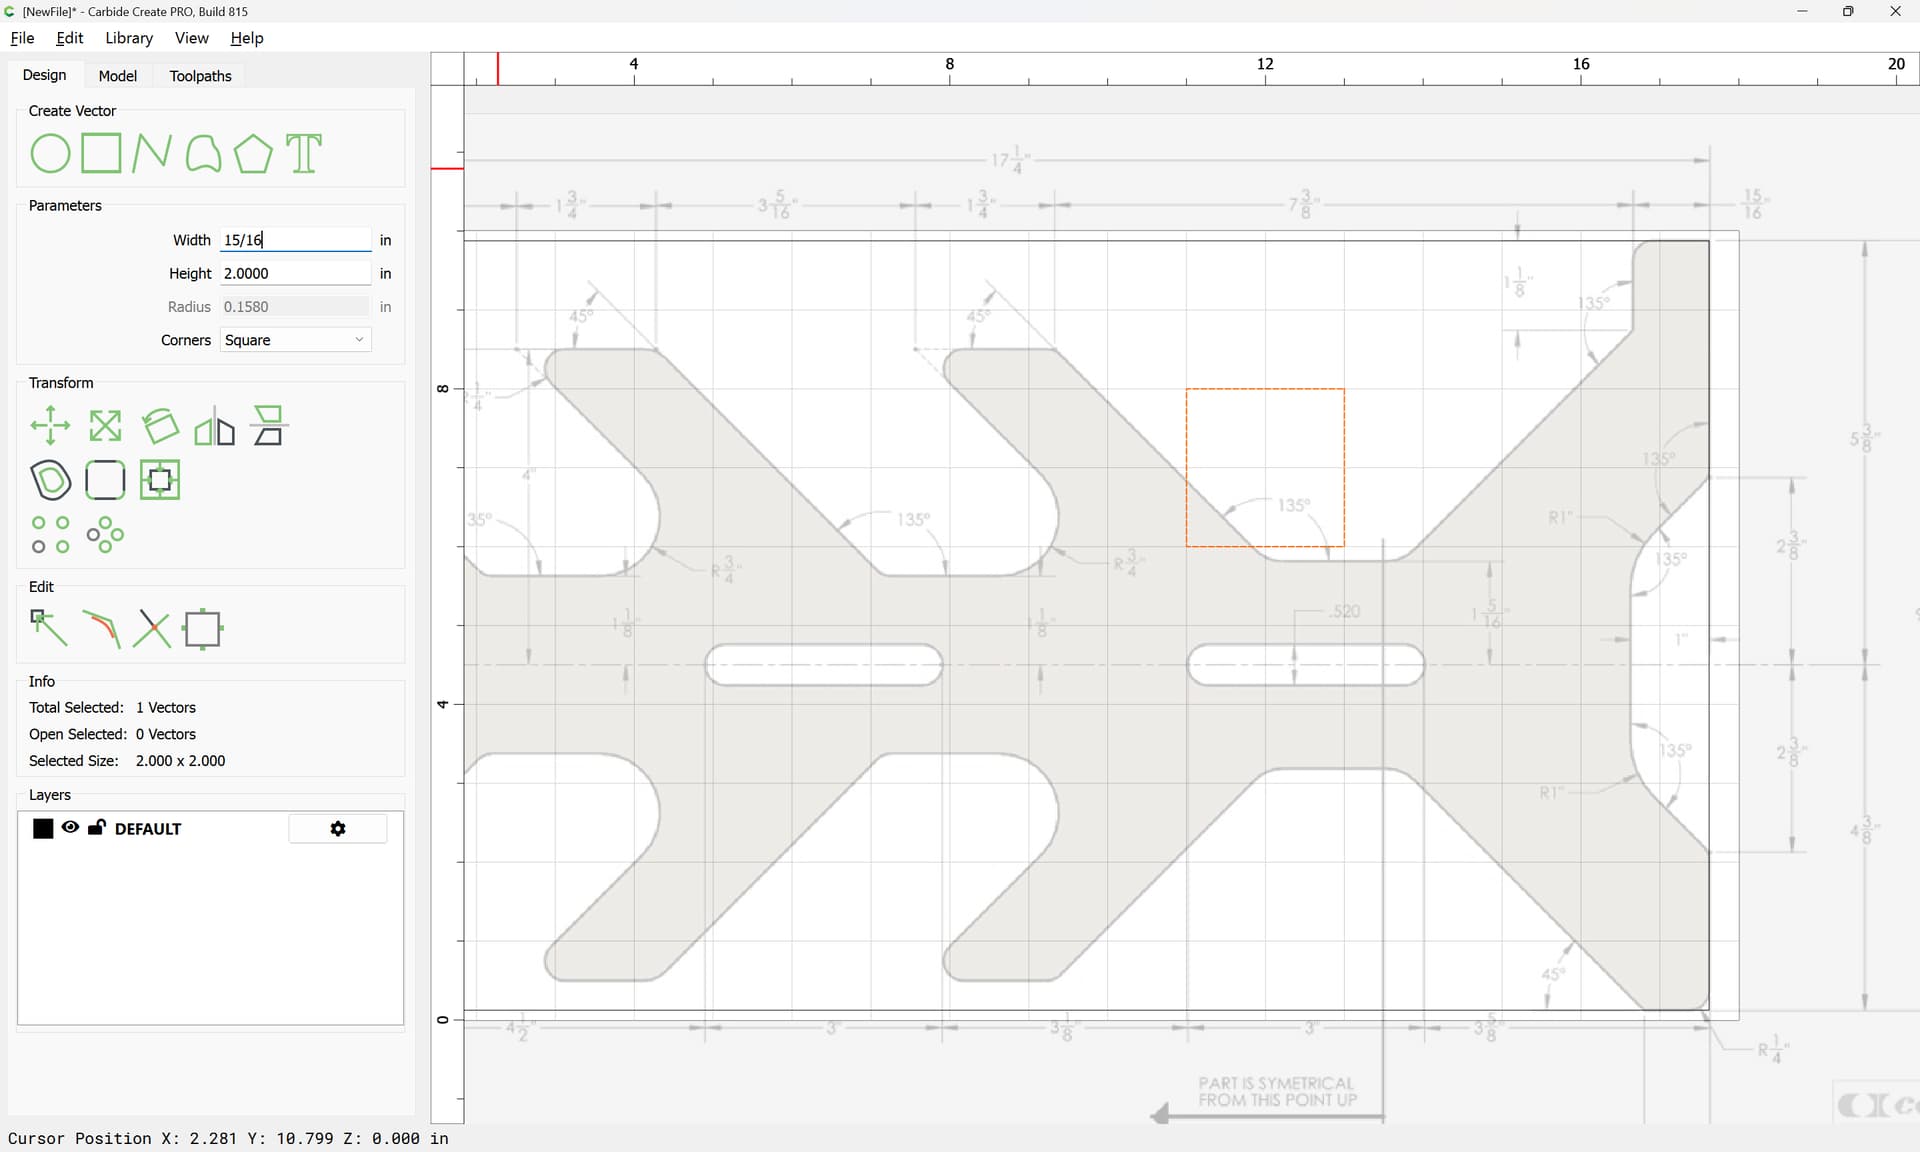Toggle DEFAULT layer visibility eye
This screenshot has height=1152, width=1920.
[x=70, y=828]
